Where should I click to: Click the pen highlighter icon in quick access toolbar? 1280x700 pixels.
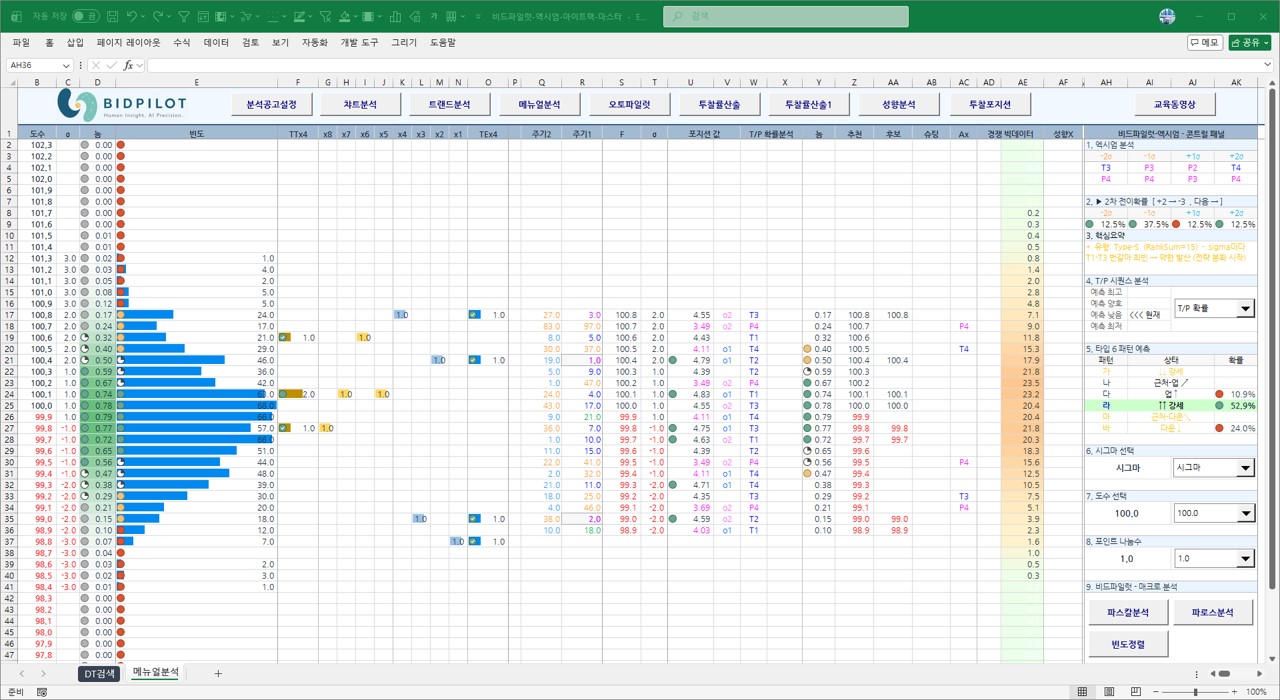click(x=299, y=16)
